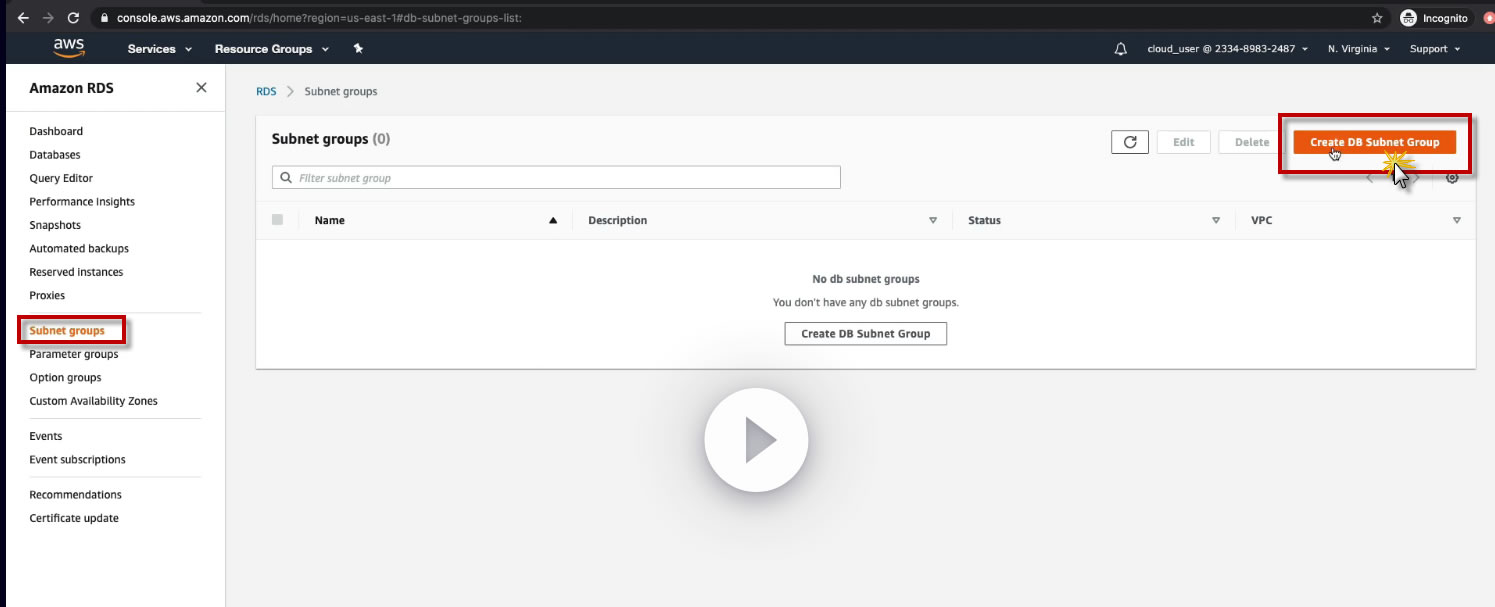
Task: Click the Name column header
Action: (330, 221)
